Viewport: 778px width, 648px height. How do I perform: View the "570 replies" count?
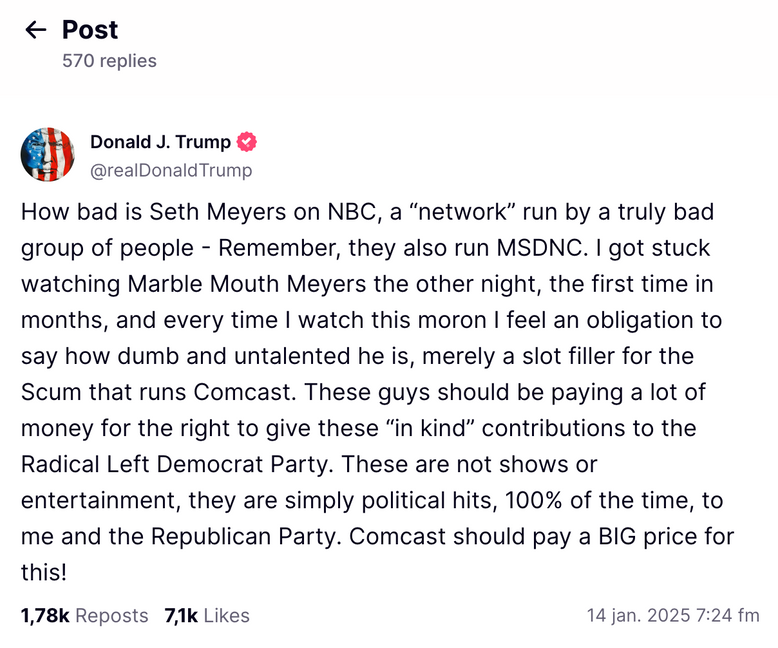109,61
